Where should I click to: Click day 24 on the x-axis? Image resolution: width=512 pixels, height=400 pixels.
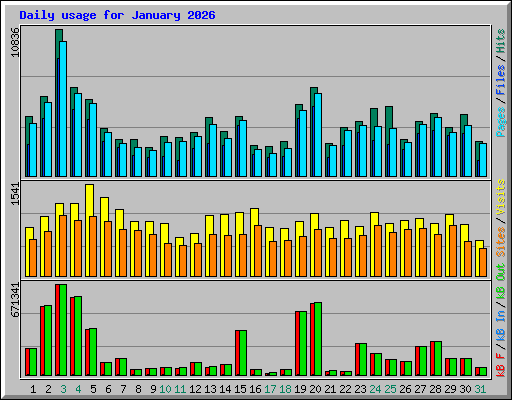(375, 389)
